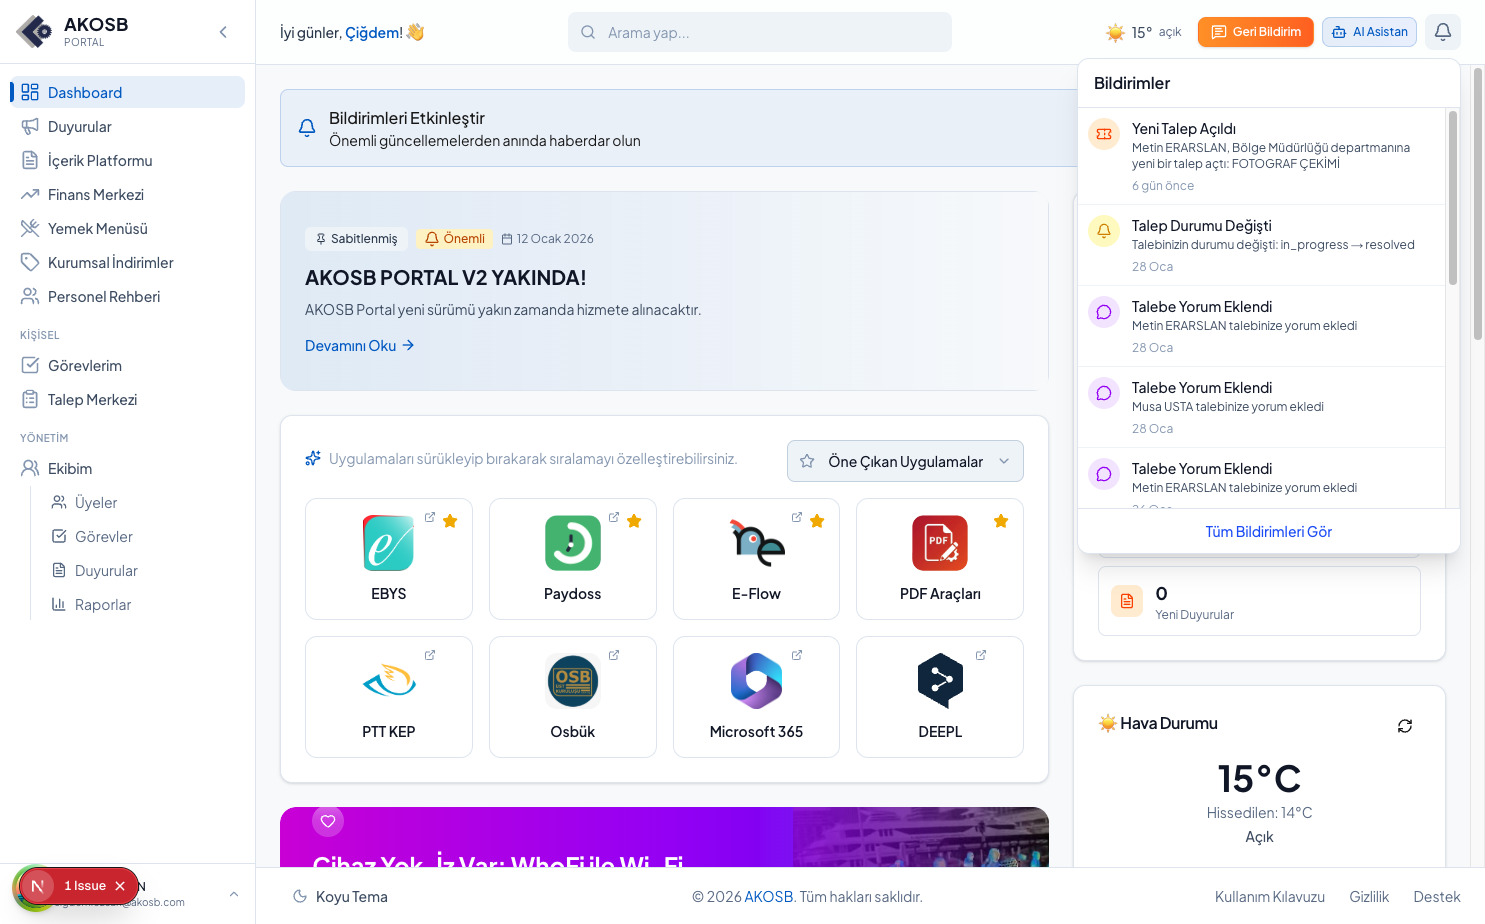This screenshot has height=924, width=1485.
Task: Open Kurumsal İndirimler menu item
Action: (127, 262)
